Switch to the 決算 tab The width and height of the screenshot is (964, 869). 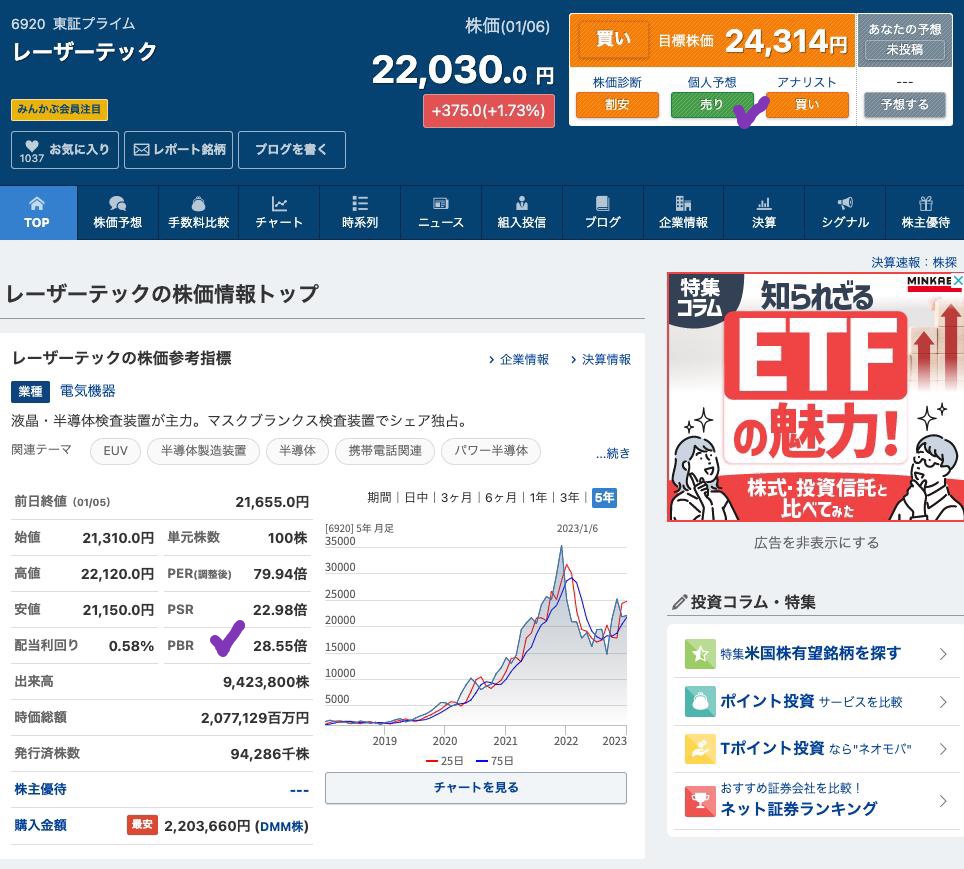tap(764, 213)
